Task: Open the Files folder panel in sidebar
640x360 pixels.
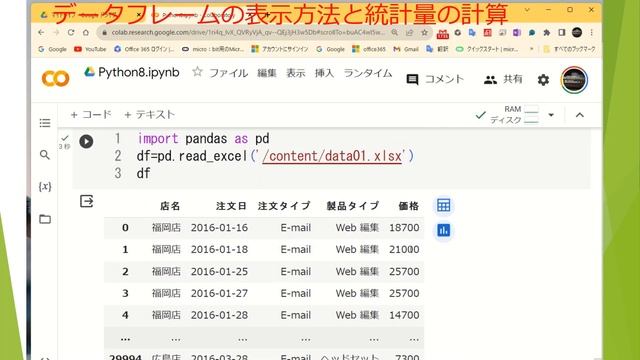Action: pyautogui.click(x=45, y=219)
